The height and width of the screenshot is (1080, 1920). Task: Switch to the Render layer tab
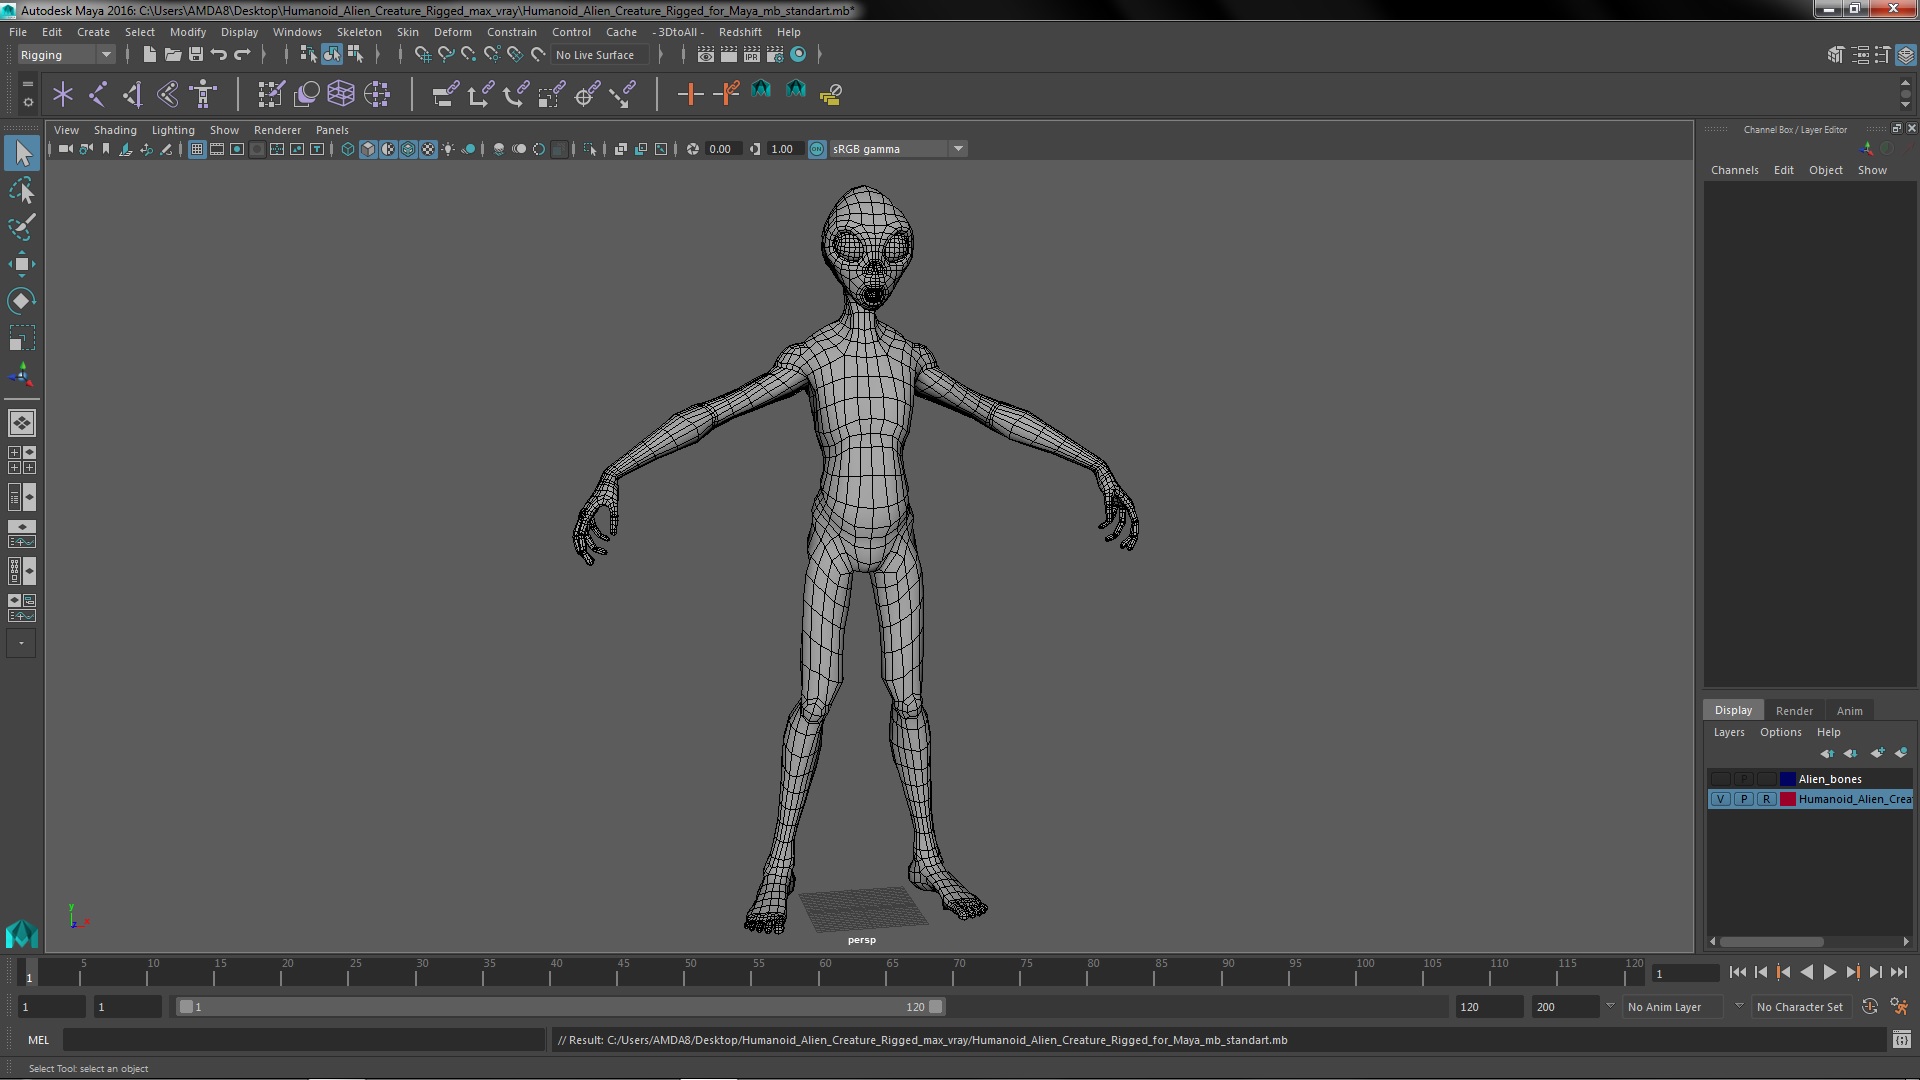pos(1794,711)
